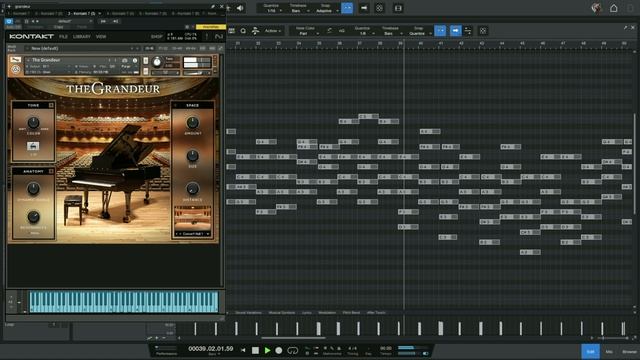
Task: Open the editor Action dropdown menu
Action: (272, 31)
